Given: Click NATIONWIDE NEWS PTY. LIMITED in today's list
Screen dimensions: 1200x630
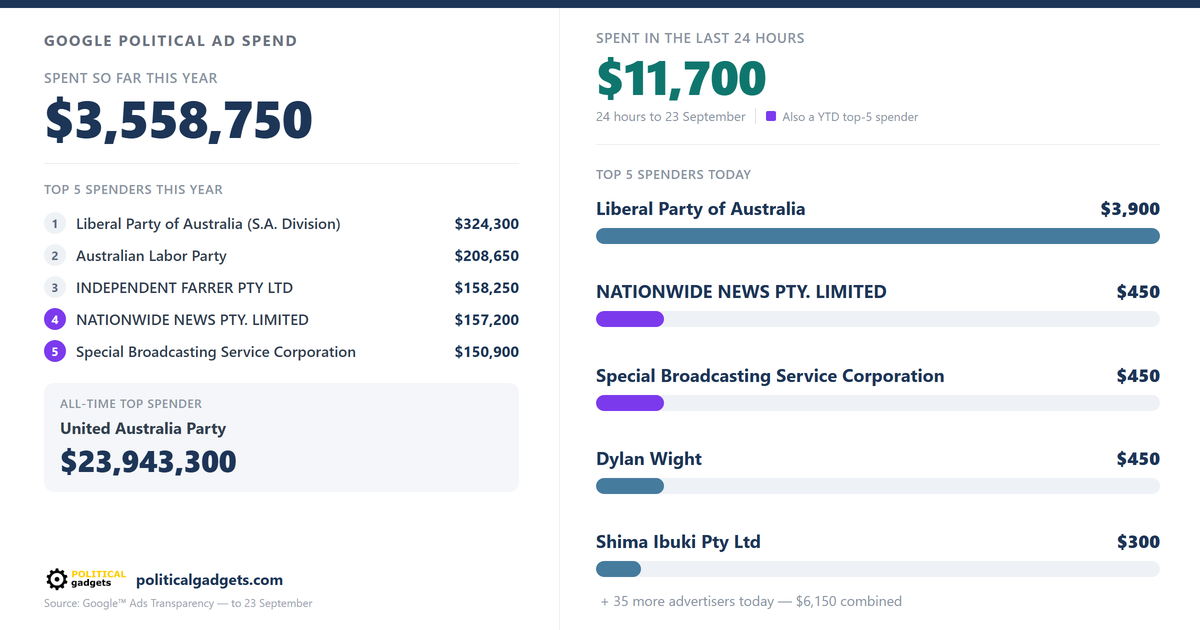Looking at the screenshot, I should 741,292.
